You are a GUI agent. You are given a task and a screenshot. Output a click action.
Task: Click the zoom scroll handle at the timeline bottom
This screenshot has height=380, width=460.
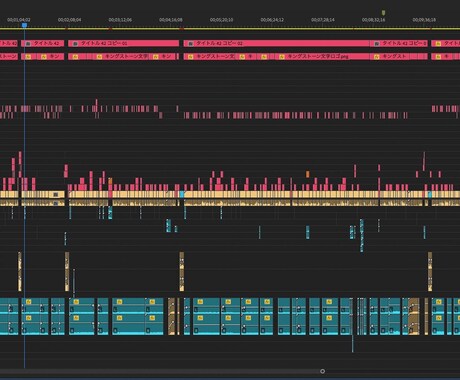322,371
